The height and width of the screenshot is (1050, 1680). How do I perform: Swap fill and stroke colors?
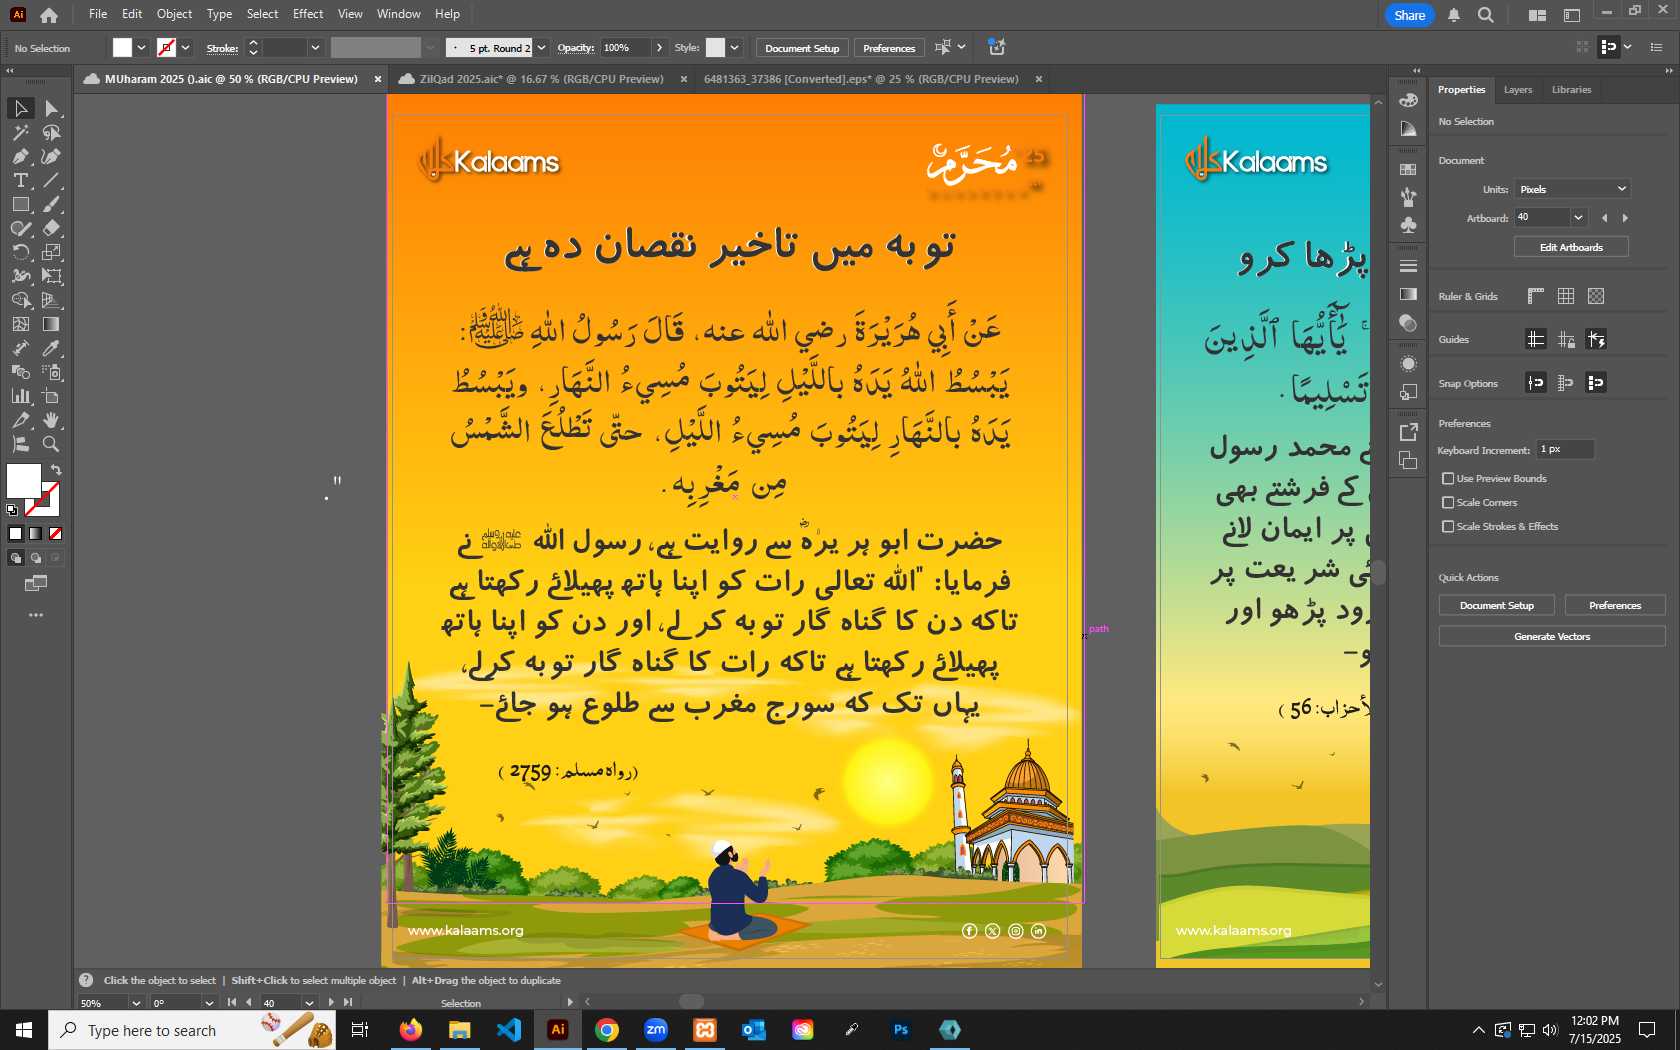[x=56, y=469]
